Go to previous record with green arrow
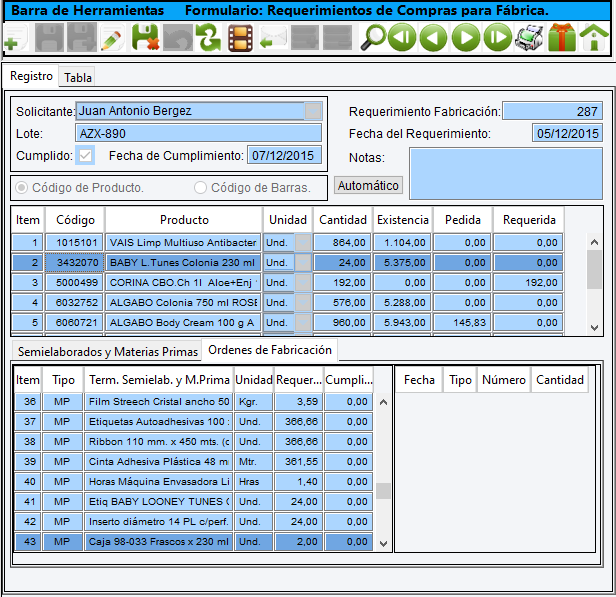This screenshot has width=616, height=597. (x=434, y=38)
